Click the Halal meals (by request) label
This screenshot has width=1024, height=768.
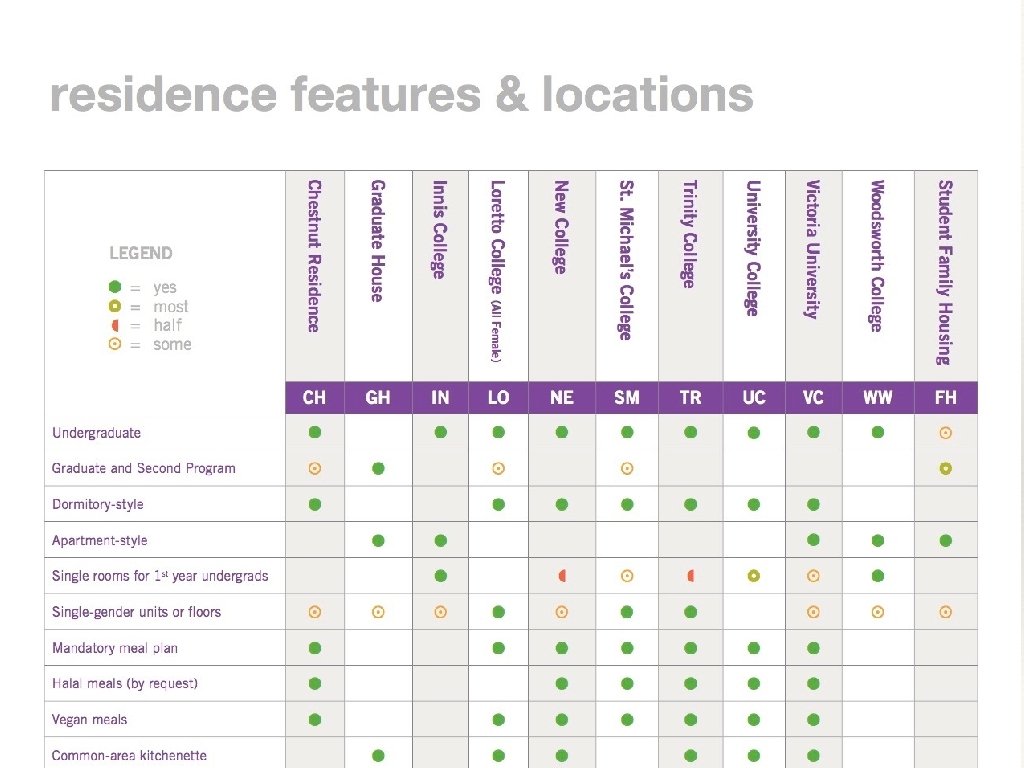tap(125, 684)
